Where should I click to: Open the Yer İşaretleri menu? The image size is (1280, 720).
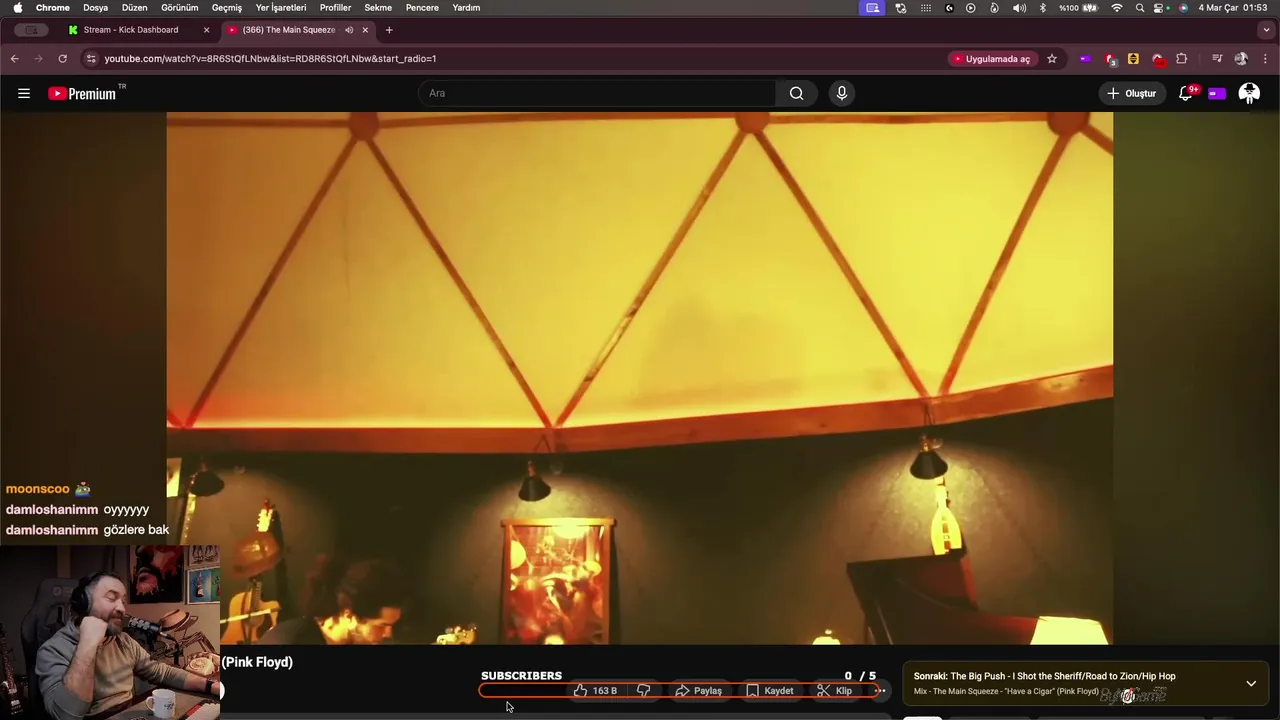[x=281, y=8]
